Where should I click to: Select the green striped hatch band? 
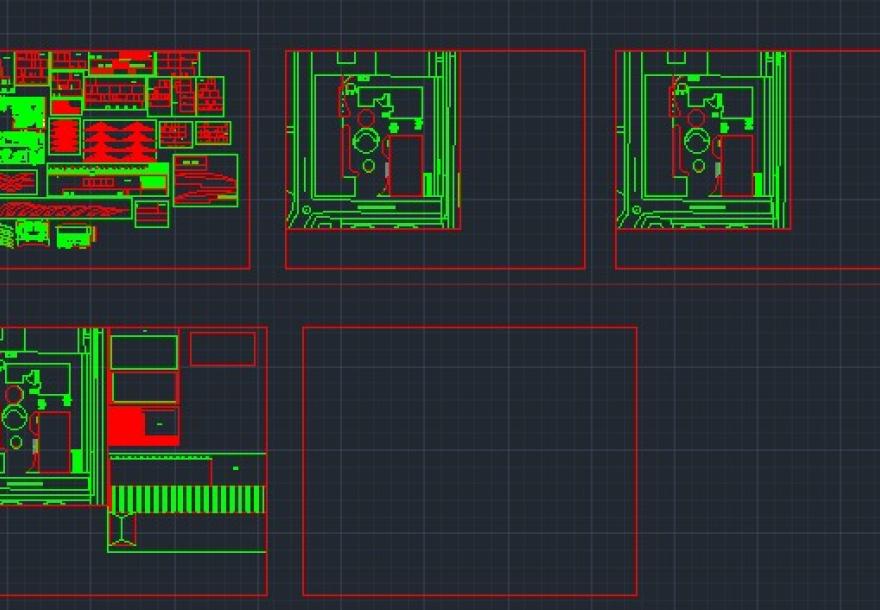(x=188, y=499)
